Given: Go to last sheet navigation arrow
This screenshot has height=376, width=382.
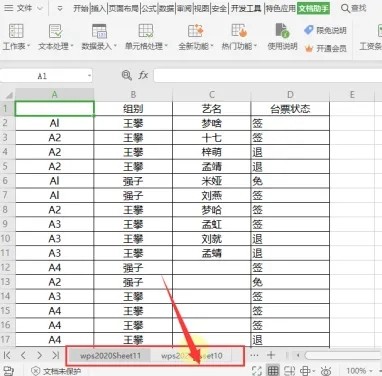Looking at the screenshot, I should (x=55, y=355).
